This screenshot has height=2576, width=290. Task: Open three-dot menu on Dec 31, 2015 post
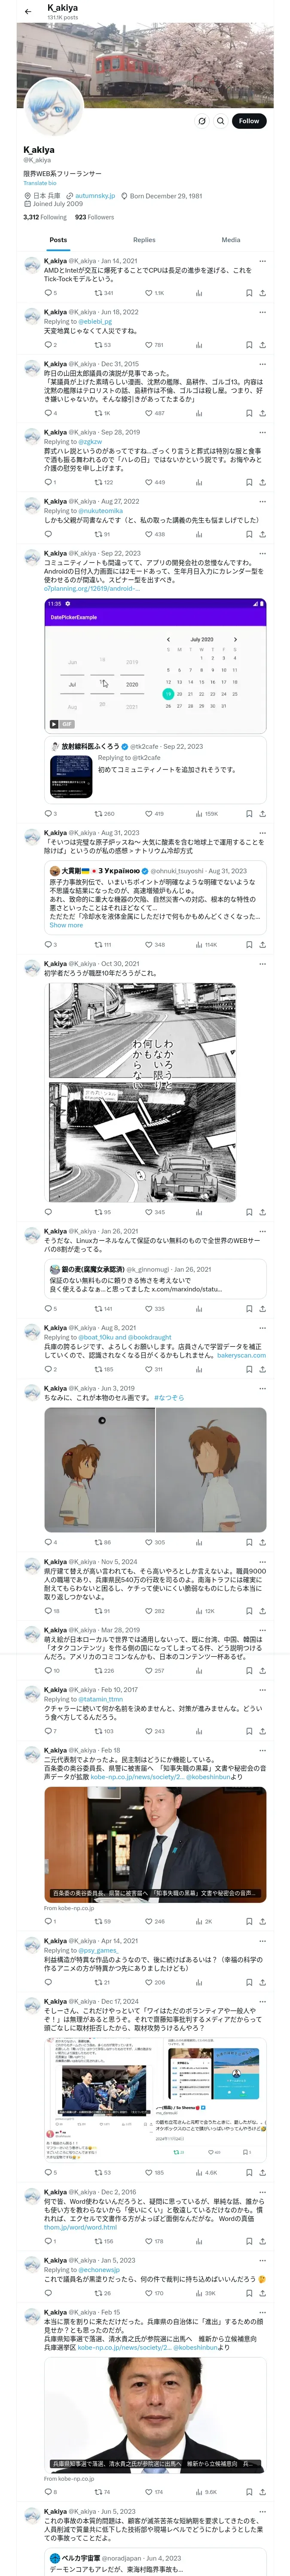[262, 364]
